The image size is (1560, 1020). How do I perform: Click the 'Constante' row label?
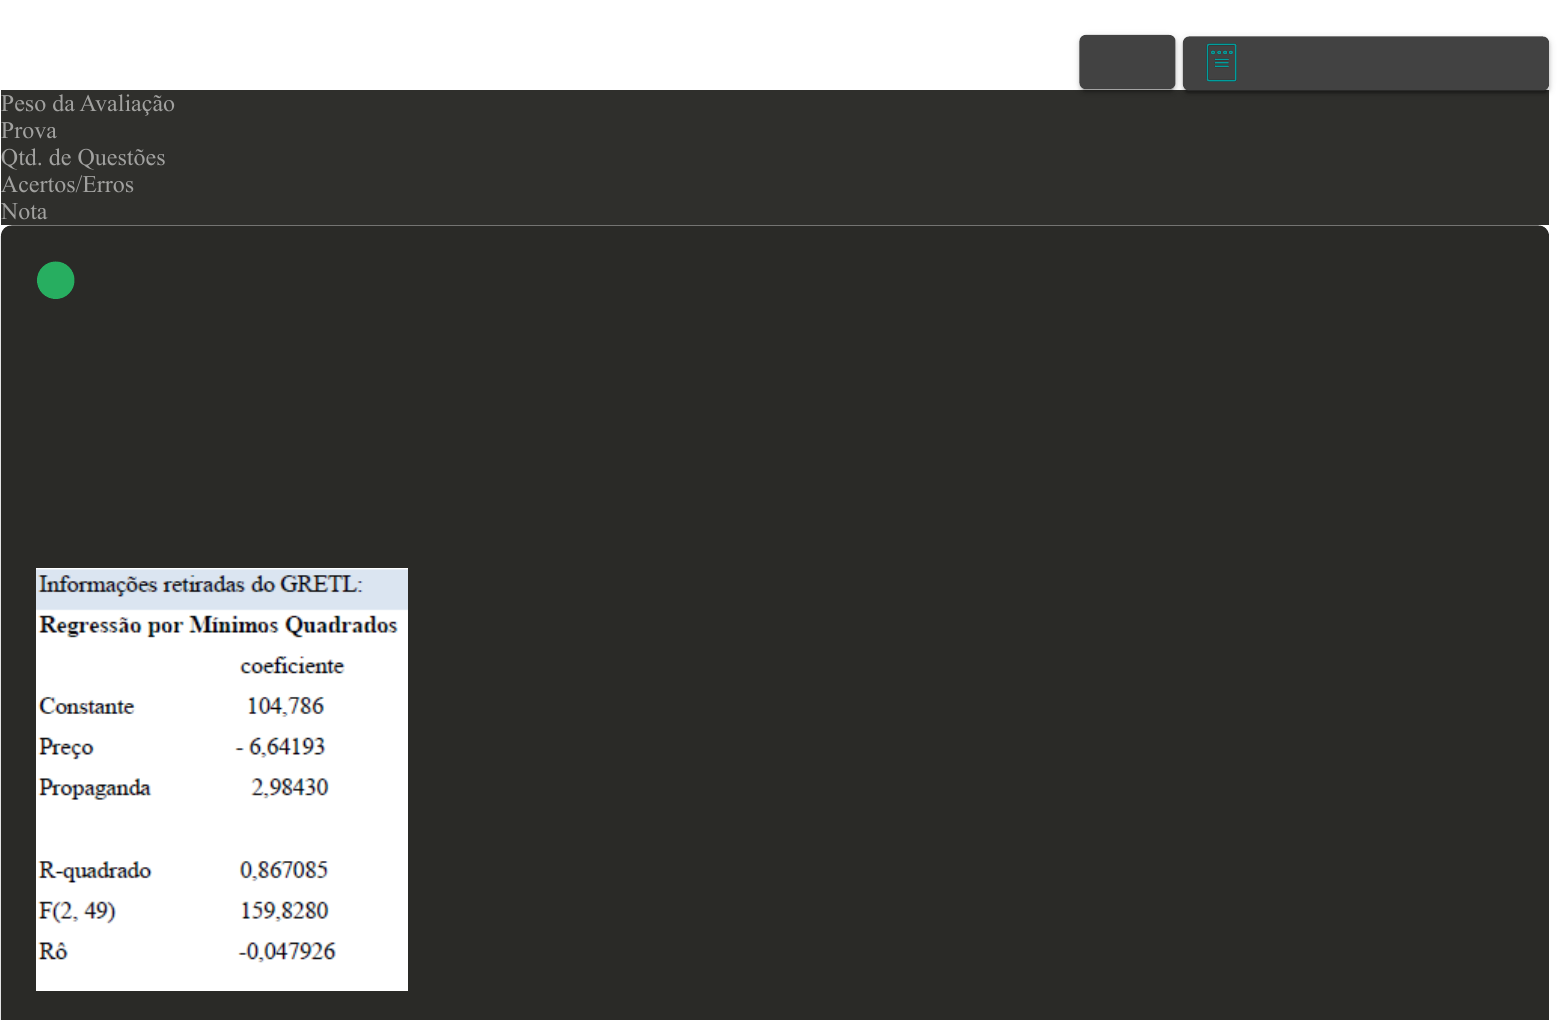(x=86, y=706)
